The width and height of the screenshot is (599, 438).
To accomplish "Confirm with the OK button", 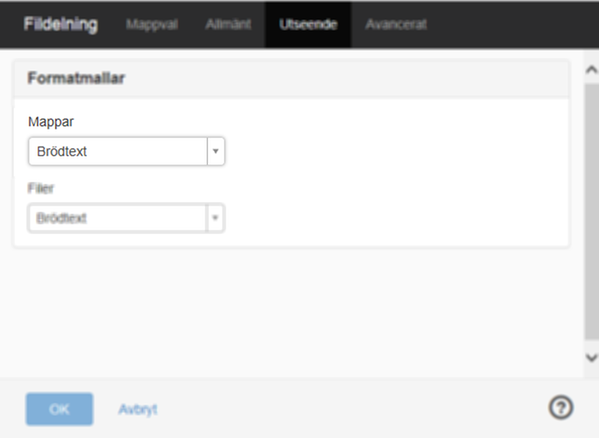I will [x=60, y=409].
